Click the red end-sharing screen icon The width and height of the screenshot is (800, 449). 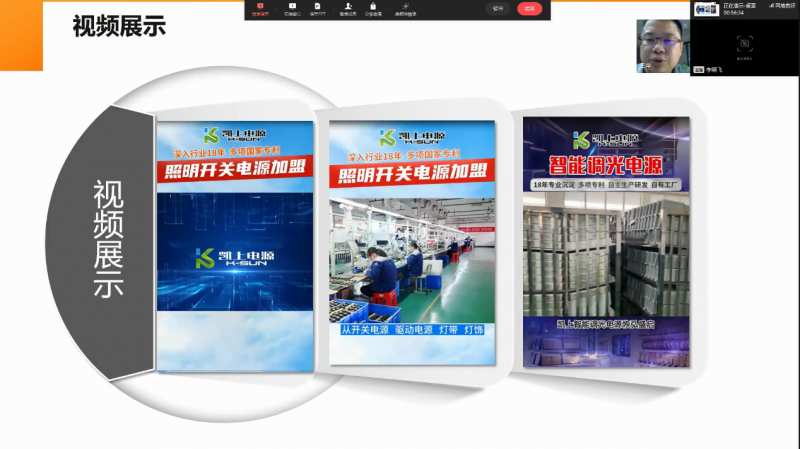(260, 6)
